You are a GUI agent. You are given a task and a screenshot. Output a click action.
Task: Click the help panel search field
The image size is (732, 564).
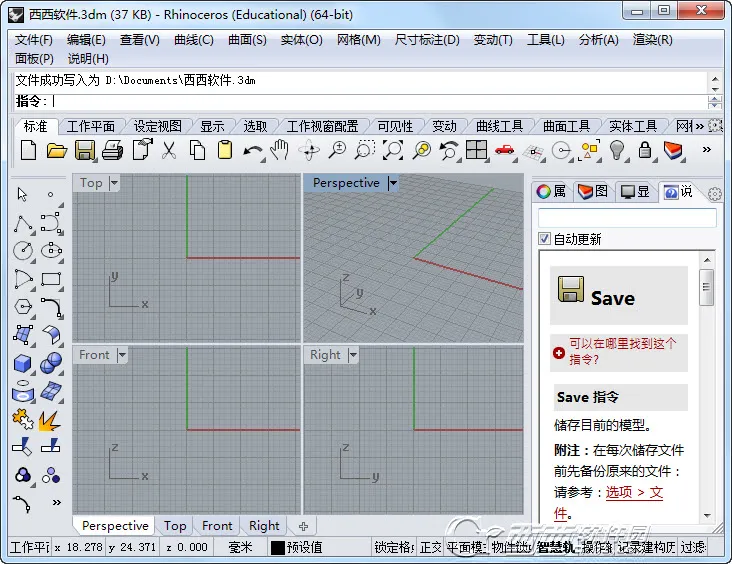point(627,218)
